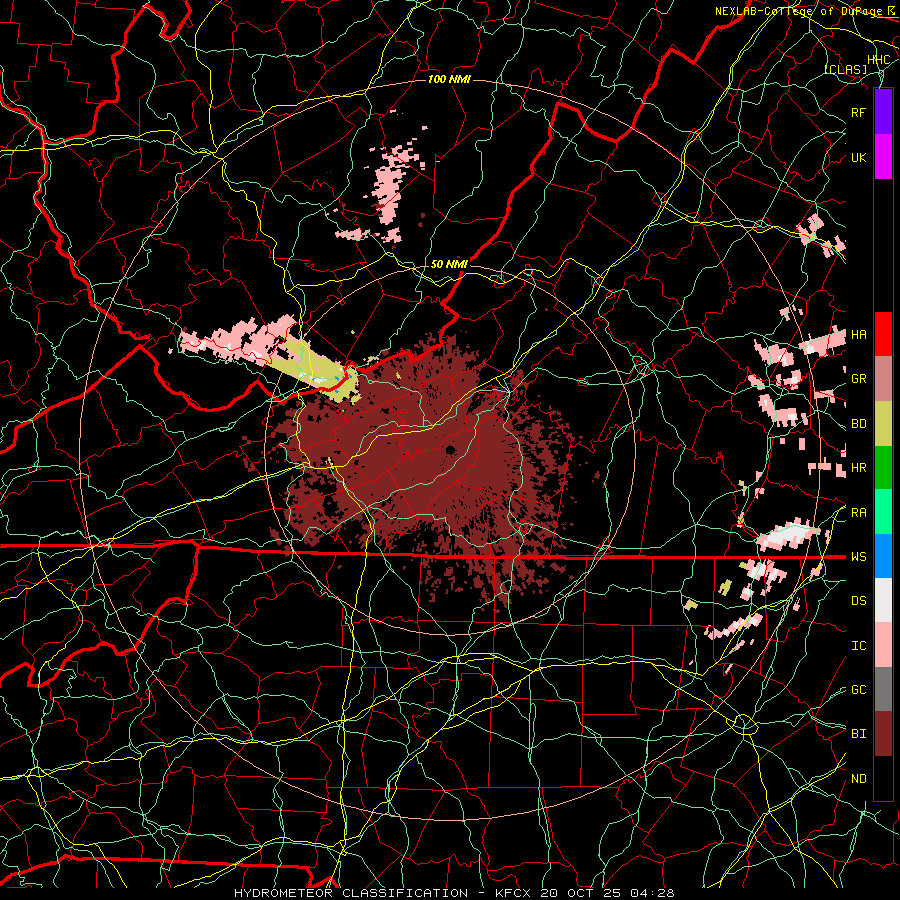This screenshot has height=900, width=900.
Task: Click the WS blue legend swatch
Action: pyautogui.click(x=883, y=556)
